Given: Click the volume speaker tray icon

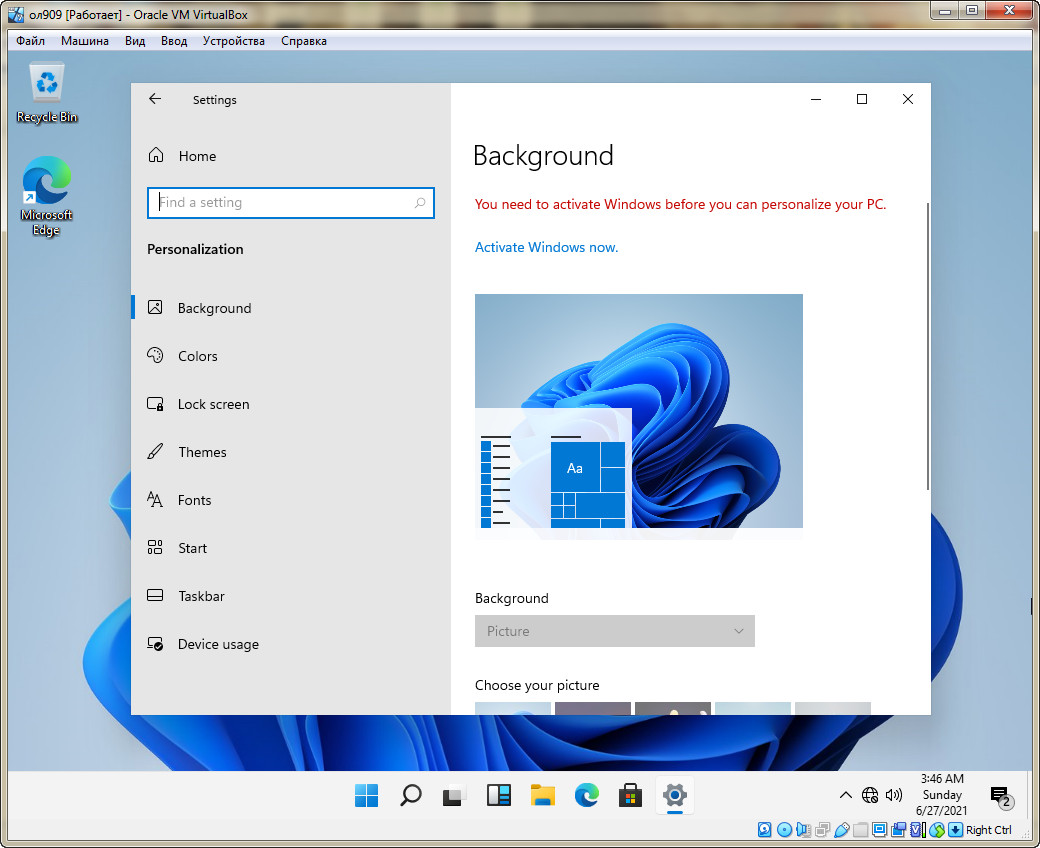Looking at the screenshot, I should (x=894, y=795).
